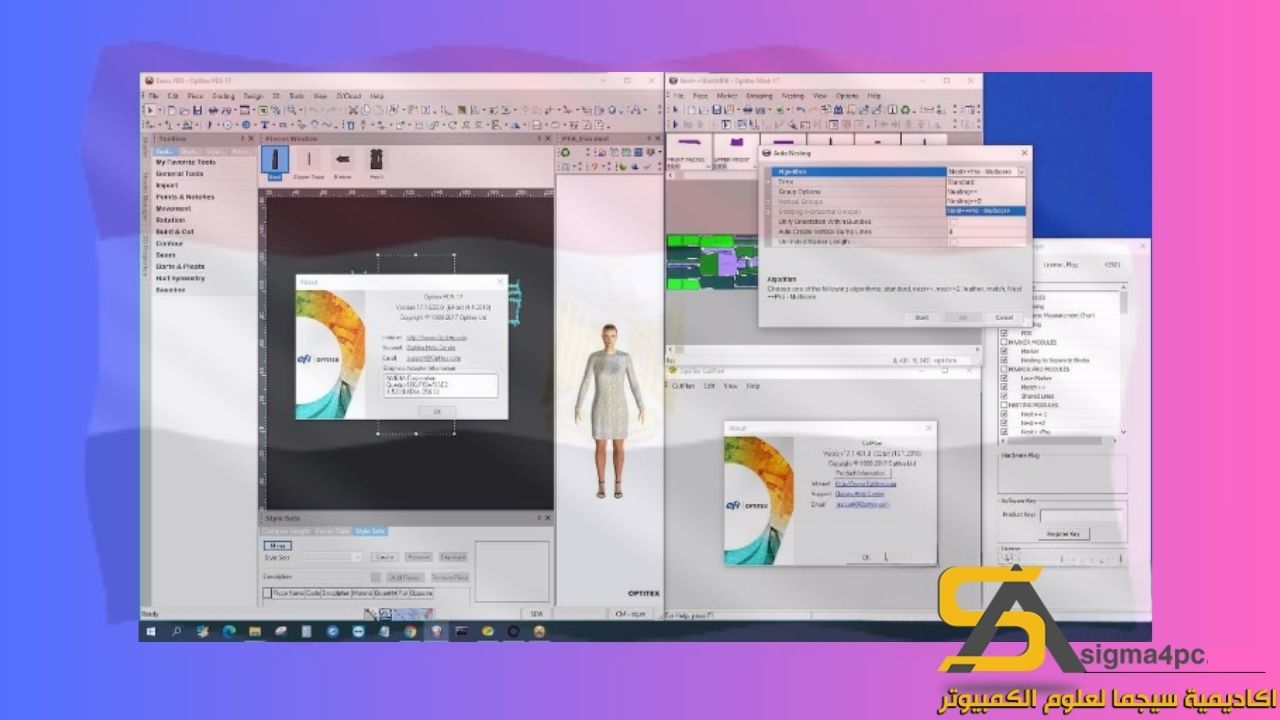Toggle PDS checkbox in license modules list
The image size is (1280, 720).
coord(1004,332)
